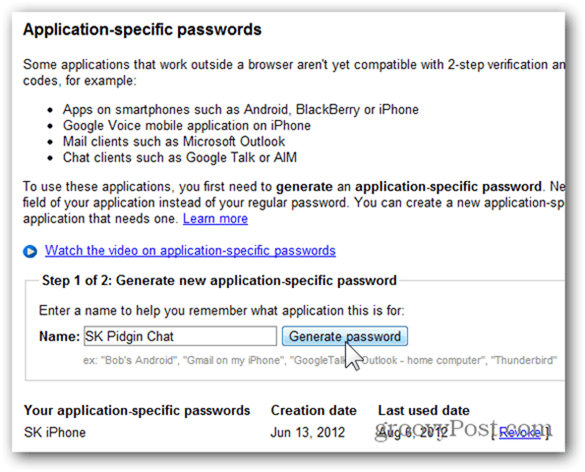Image resolution: width=585 pixels, height=472 pixels.
Task: Click the Step 1 of 2 section title
Action: click(219, 281)
